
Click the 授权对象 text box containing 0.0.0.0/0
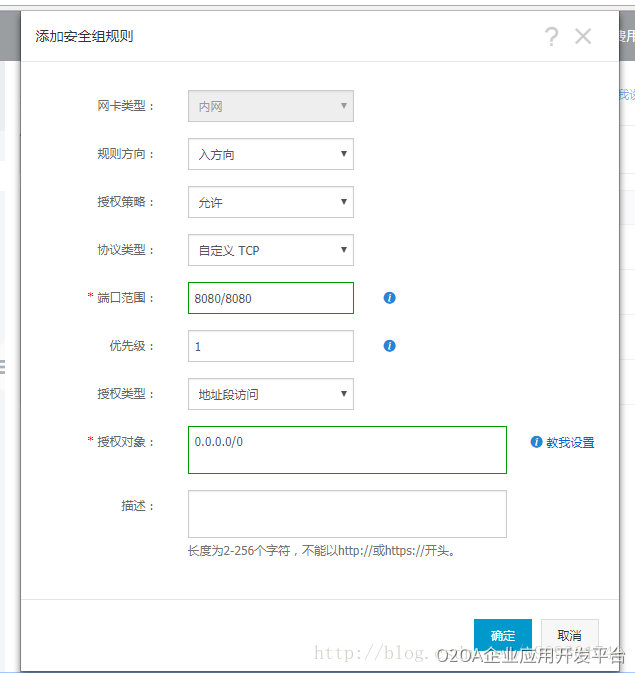click(x=346, y=450)
